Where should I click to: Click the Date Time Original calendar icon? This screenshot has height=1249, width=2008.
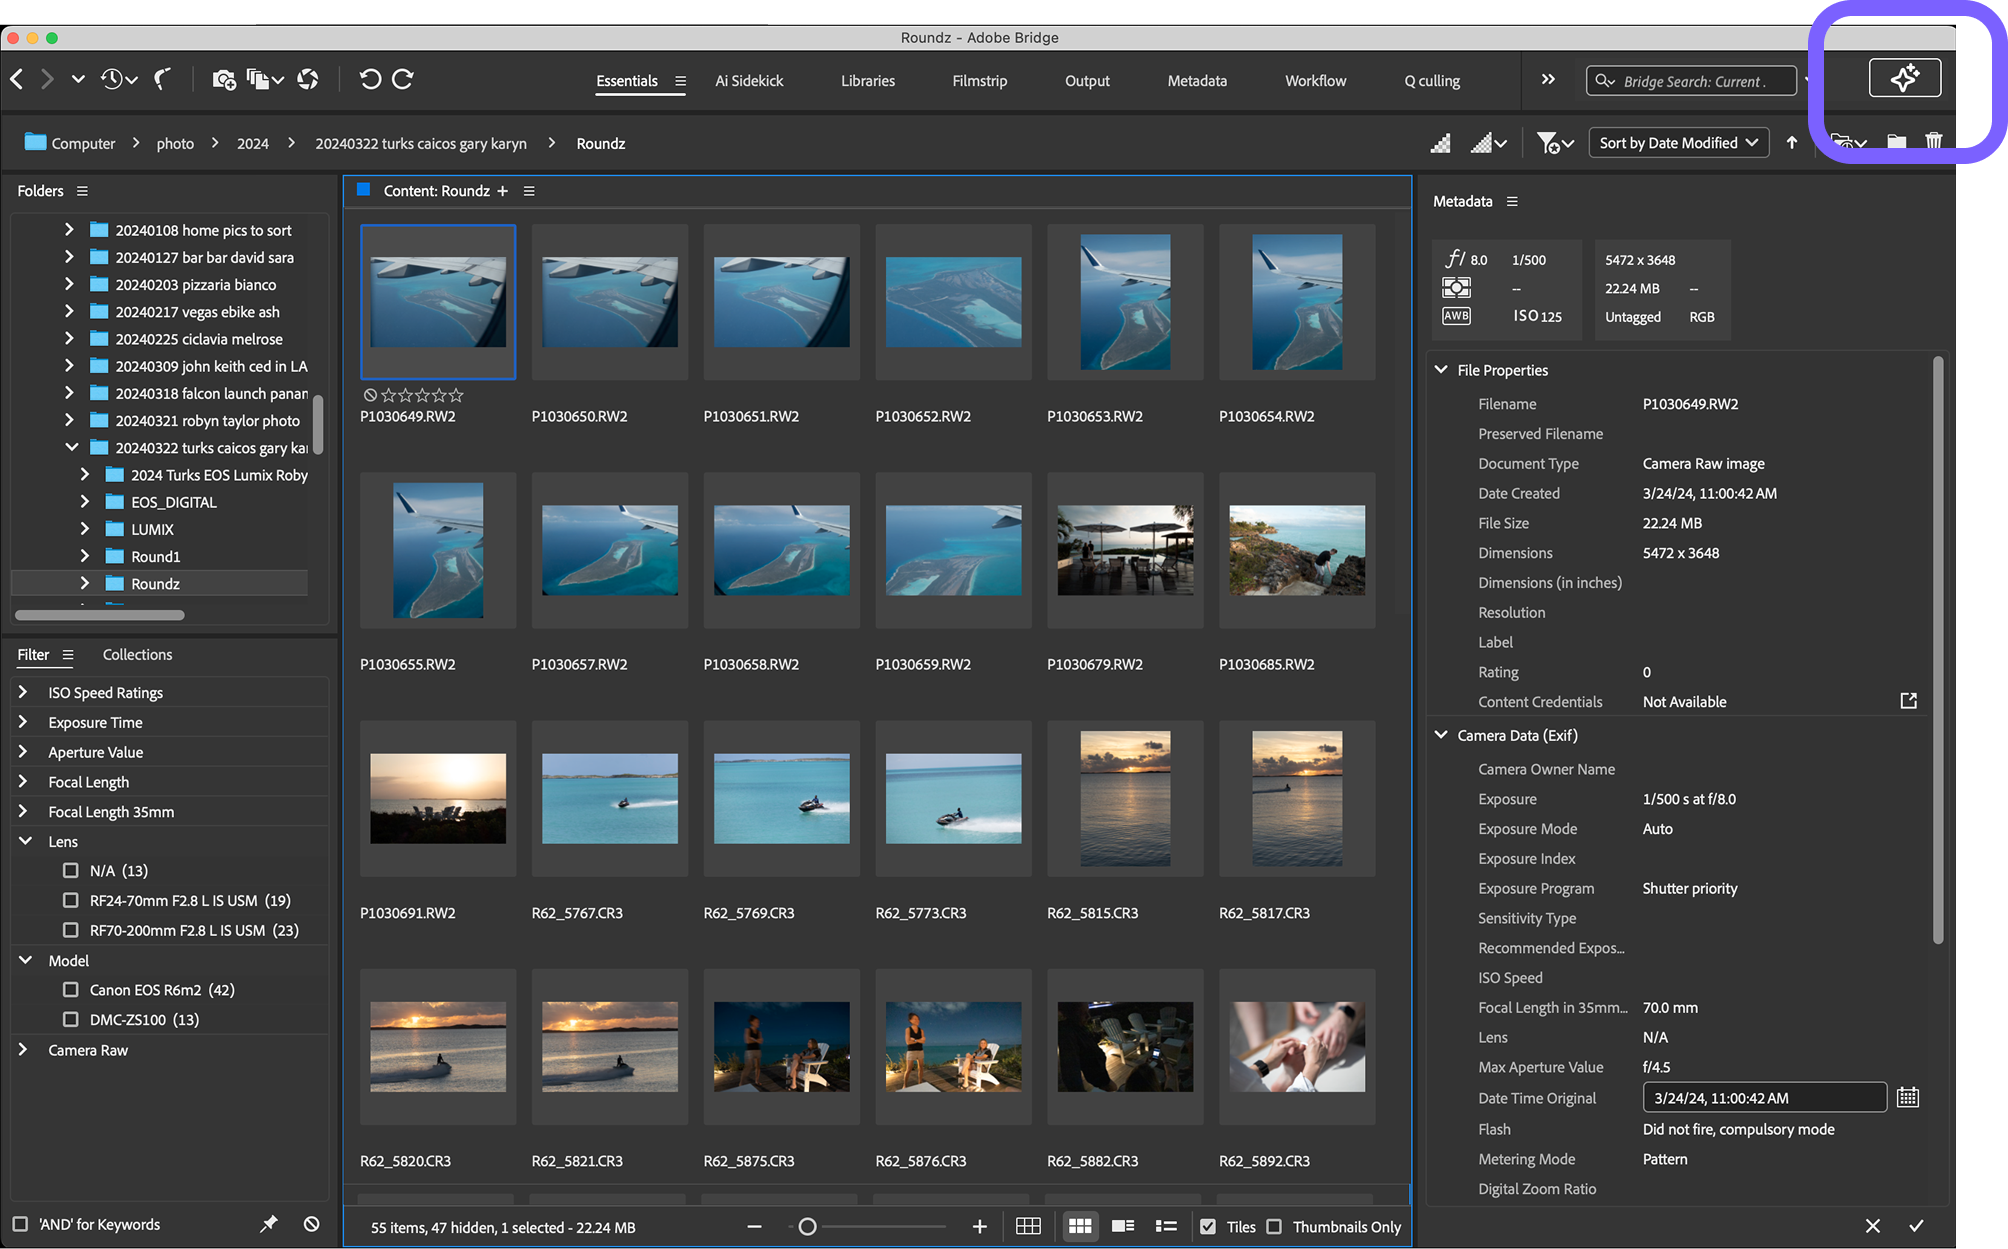[x=1907, y=1097]
